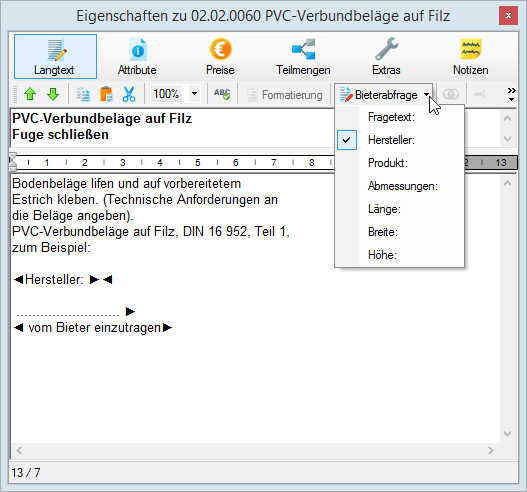Choose Breite: in the menu
The image size is (527, 492).
[400, 232]
